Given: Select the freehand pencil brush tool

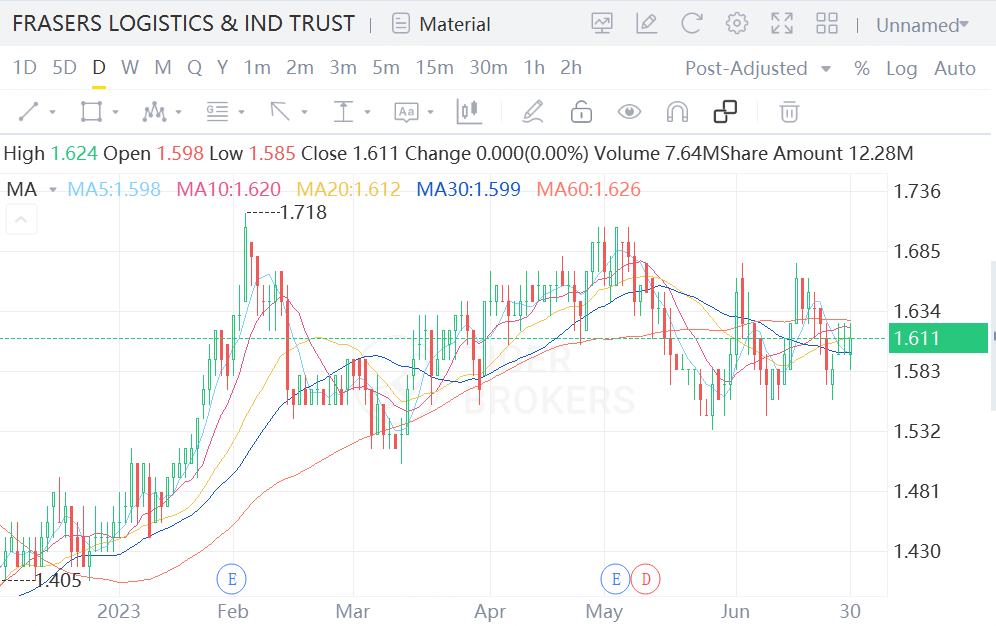Looking at the screenshot, I should coord(533,112).
